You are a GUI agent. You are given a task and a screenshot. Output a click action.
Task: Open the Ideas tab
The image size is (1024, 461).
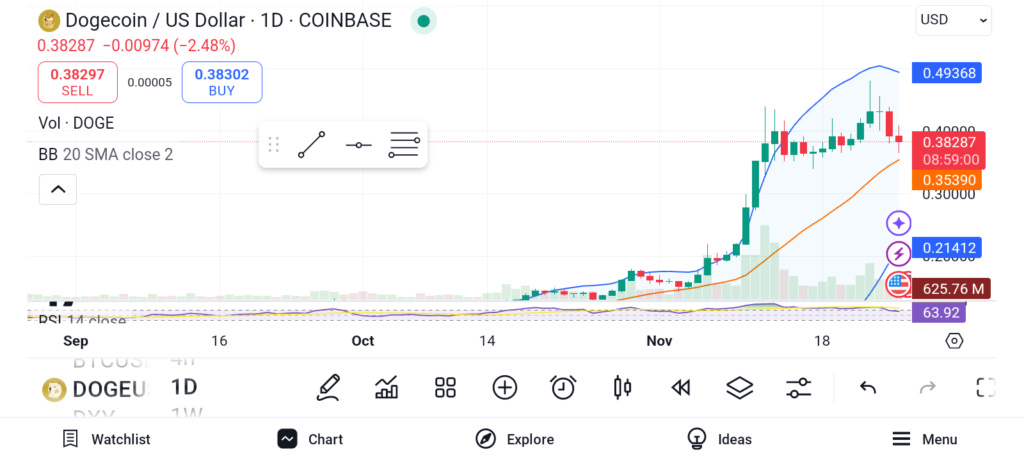[719, 439]
